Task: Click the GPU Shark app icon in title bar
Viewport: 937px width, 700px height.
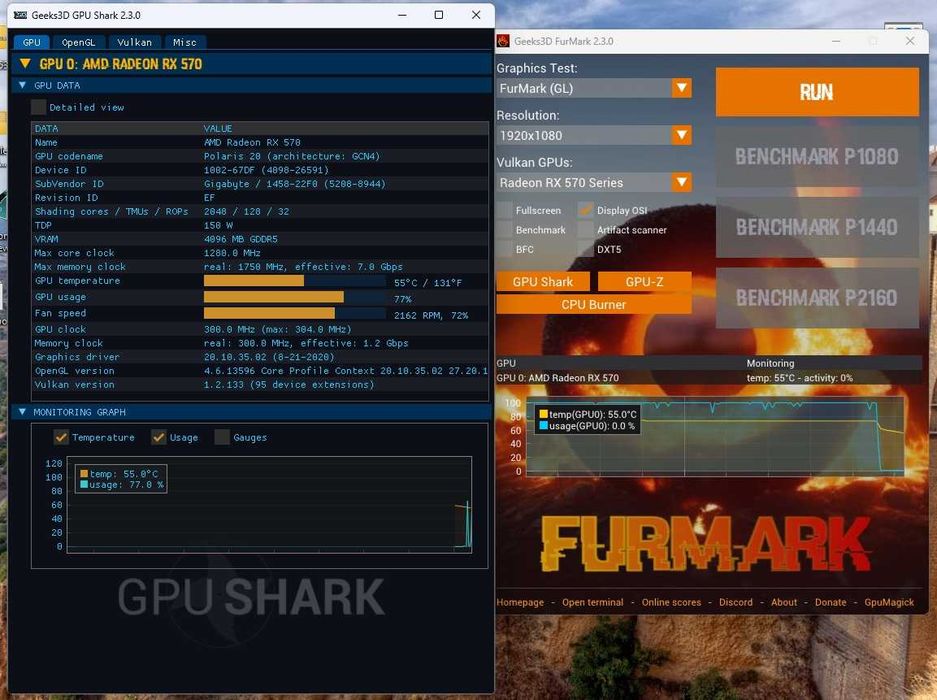Action: coord(20,15)
